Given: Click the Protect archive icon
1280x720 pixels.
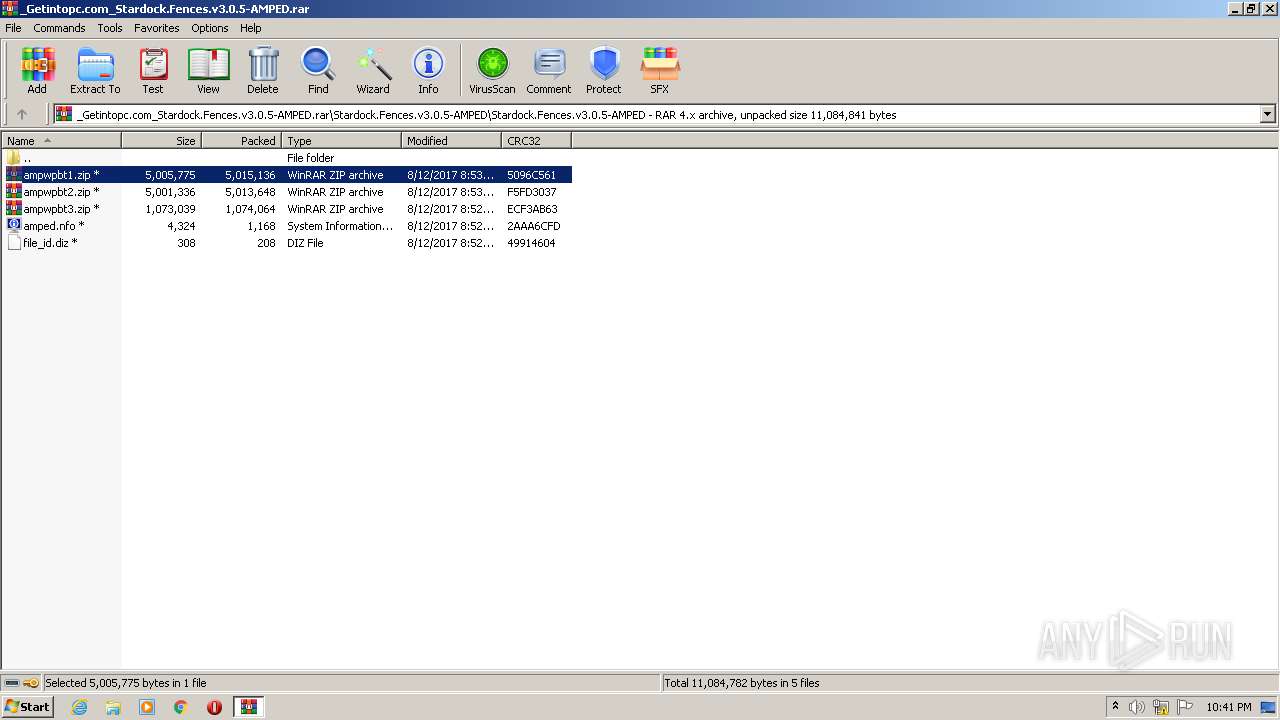Looking at the screenshot, I should point(604,70).
